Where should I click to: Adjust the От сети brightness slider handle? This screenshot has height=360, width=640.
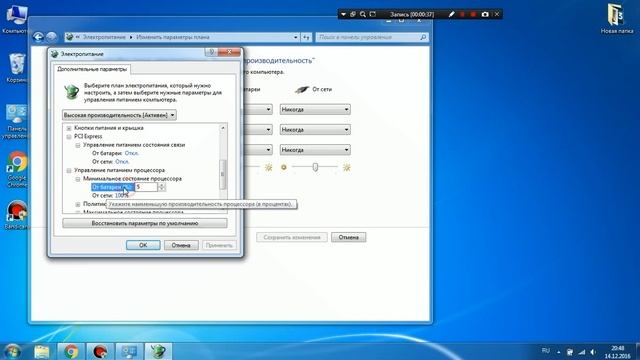(315, 167)
